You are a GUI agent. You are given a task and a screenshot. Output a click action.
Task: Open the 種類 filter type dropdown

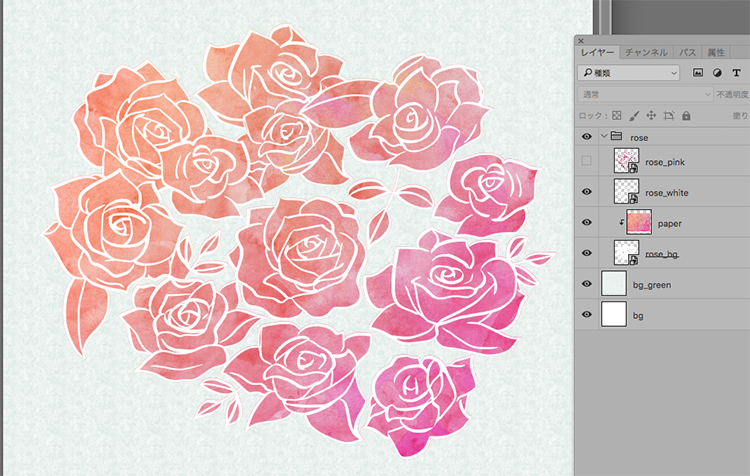[x=629, y=73]
